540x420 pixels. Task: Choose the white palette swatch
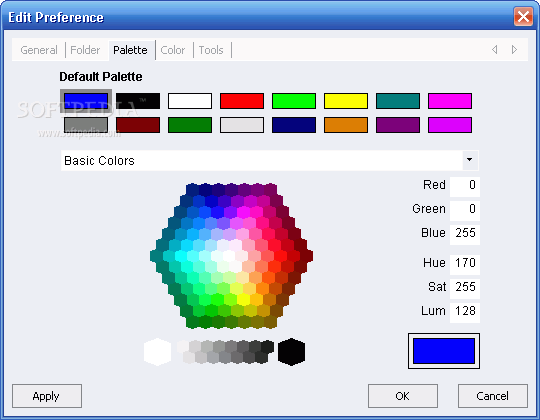(x=190, y=101)
